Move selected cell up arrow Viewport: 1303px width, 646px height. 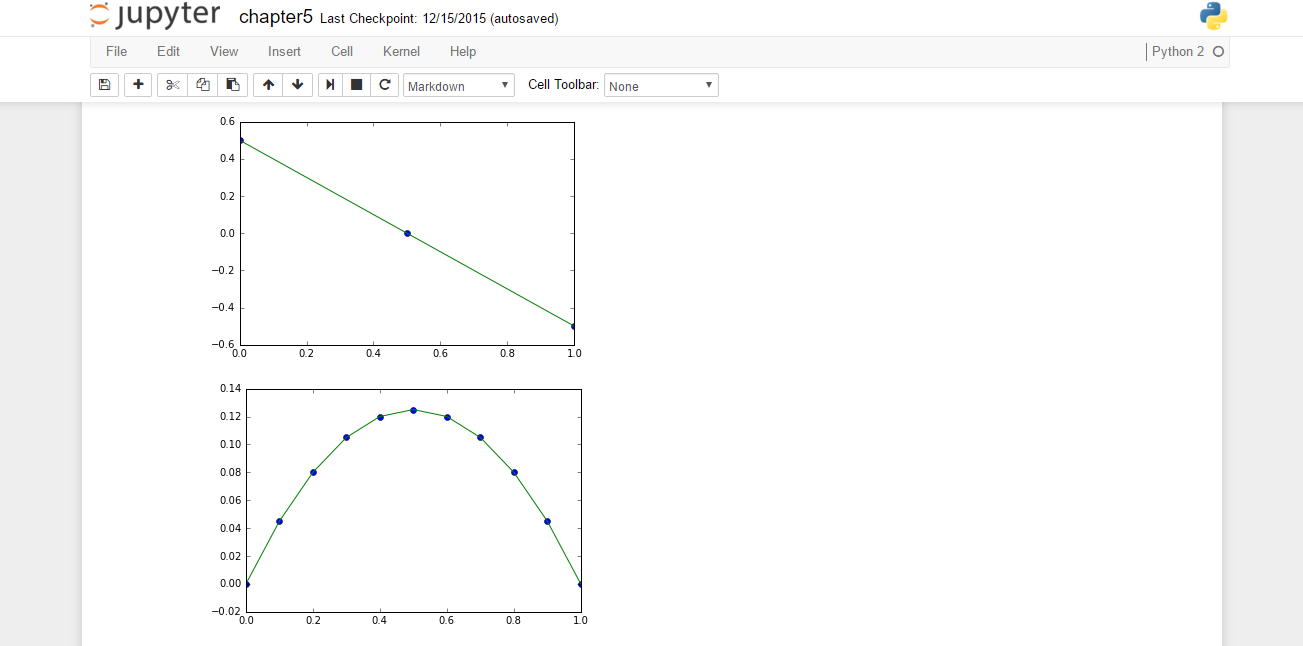(x=268, y=85)
